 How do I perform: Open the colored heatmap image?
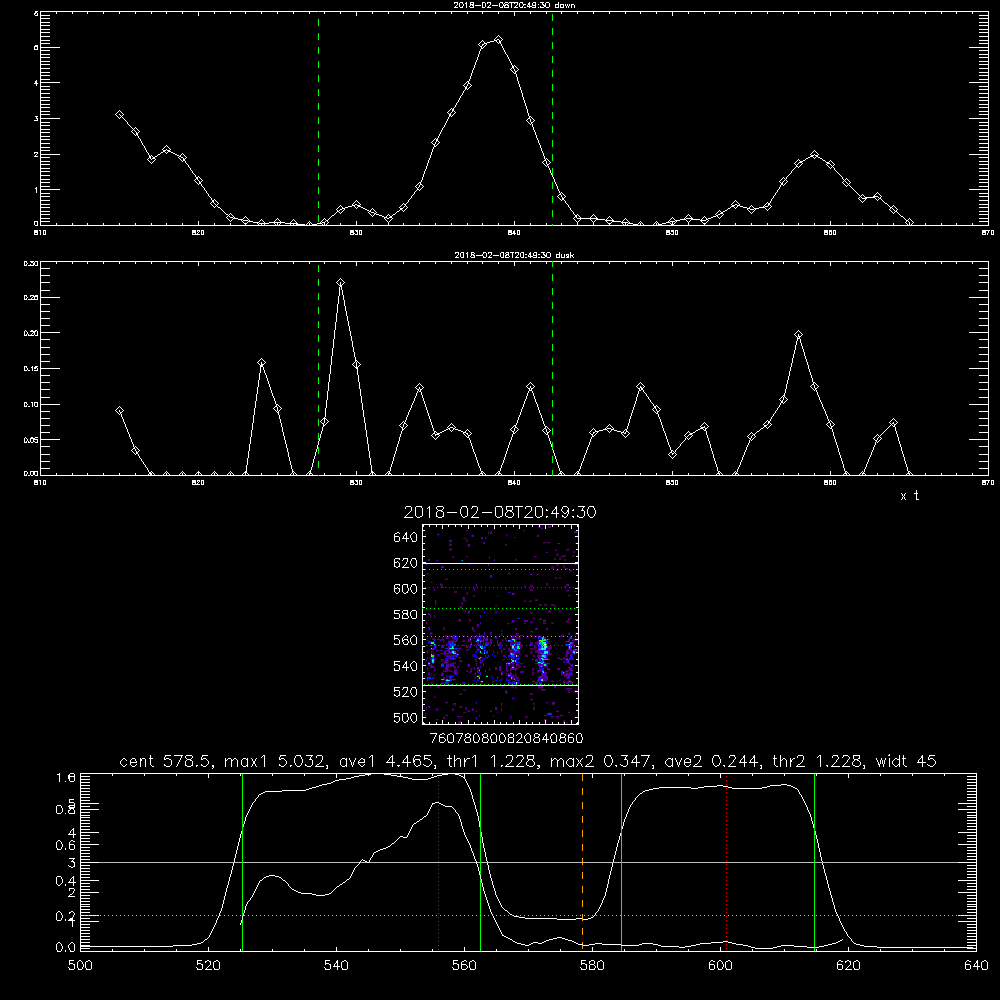coord(501,624)
